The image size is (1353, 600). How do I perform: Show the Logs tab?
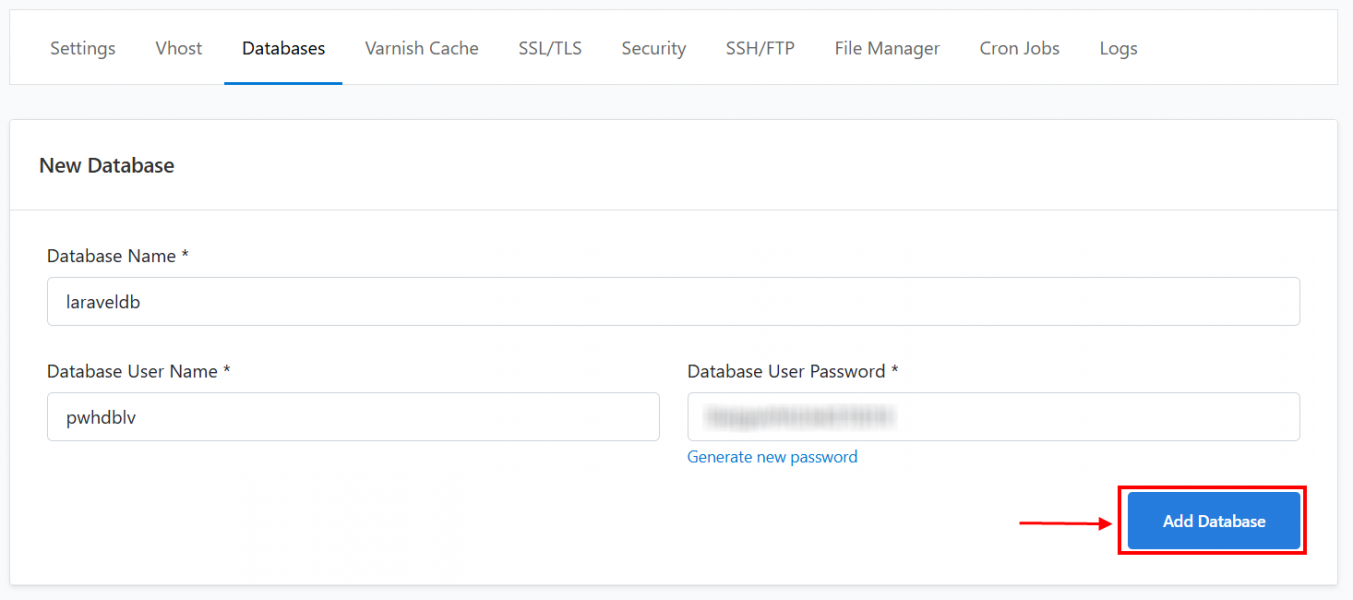point(1118,48)
